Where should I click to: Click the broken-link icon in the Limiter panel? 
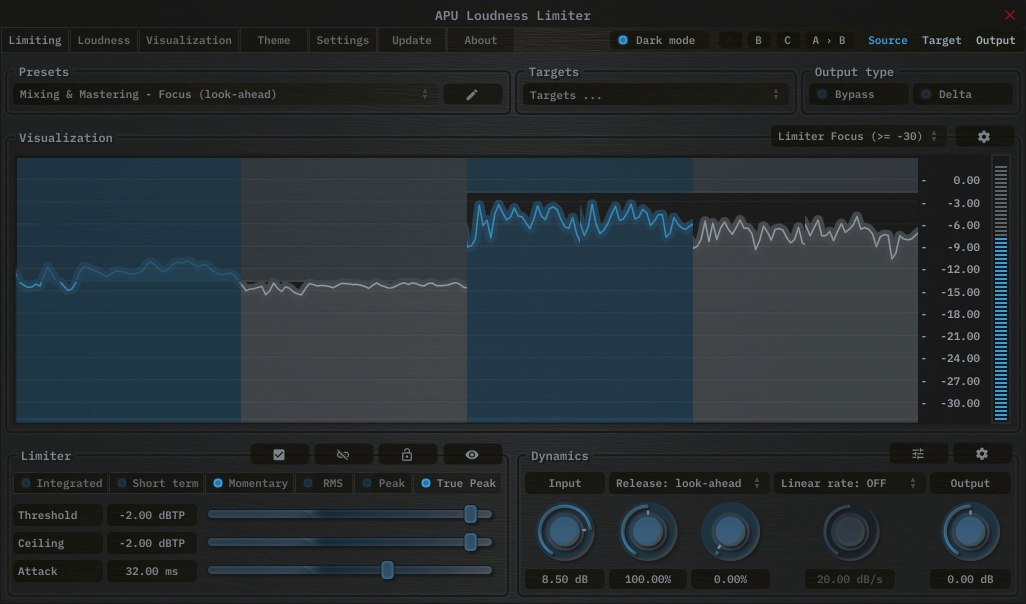343,454
